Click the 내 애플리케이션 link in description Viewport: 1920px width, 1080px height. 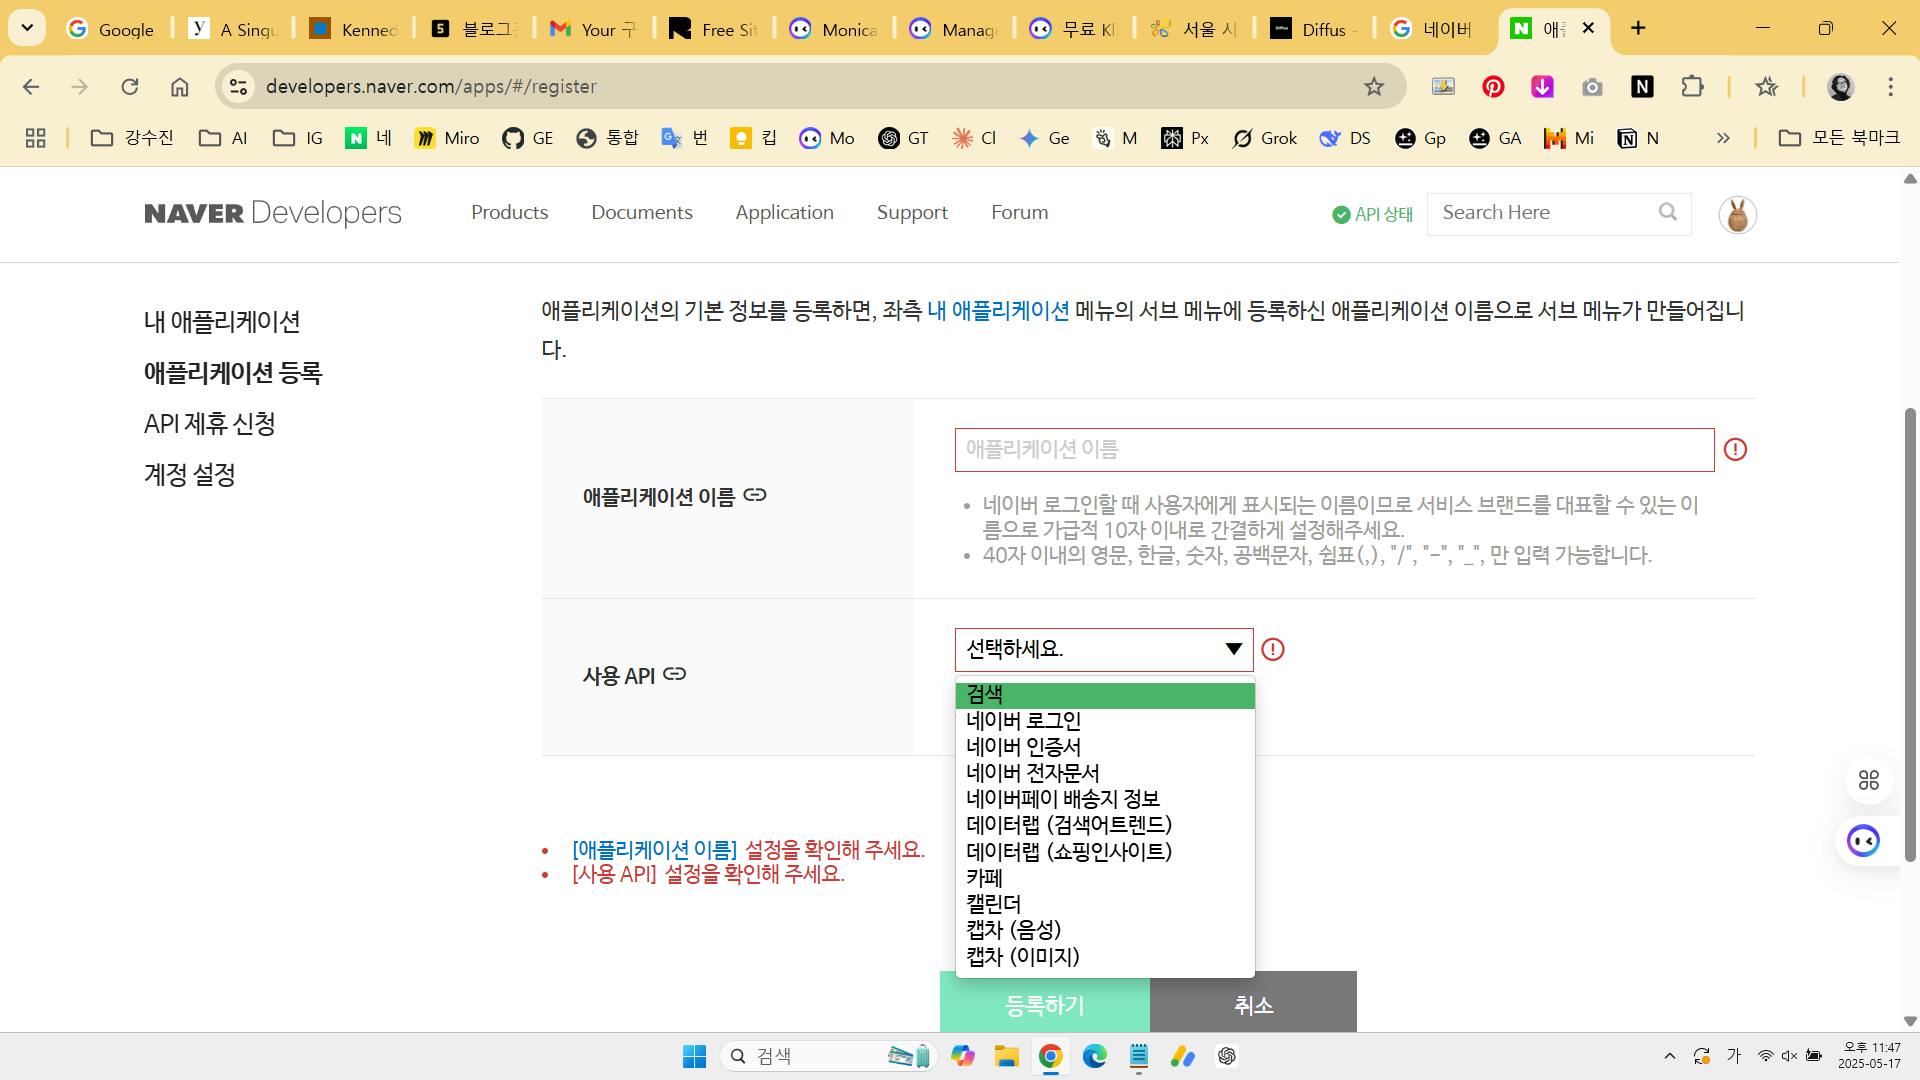coord(998,311)
